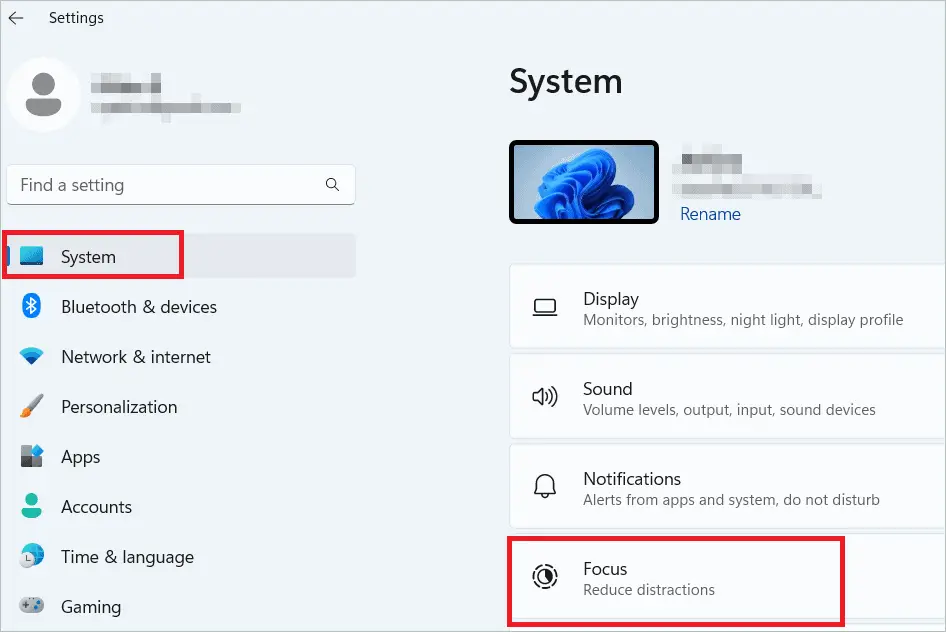Click the user profile avatar icon
The height and width of the screenshot is (632, 946).
point(43,94)
